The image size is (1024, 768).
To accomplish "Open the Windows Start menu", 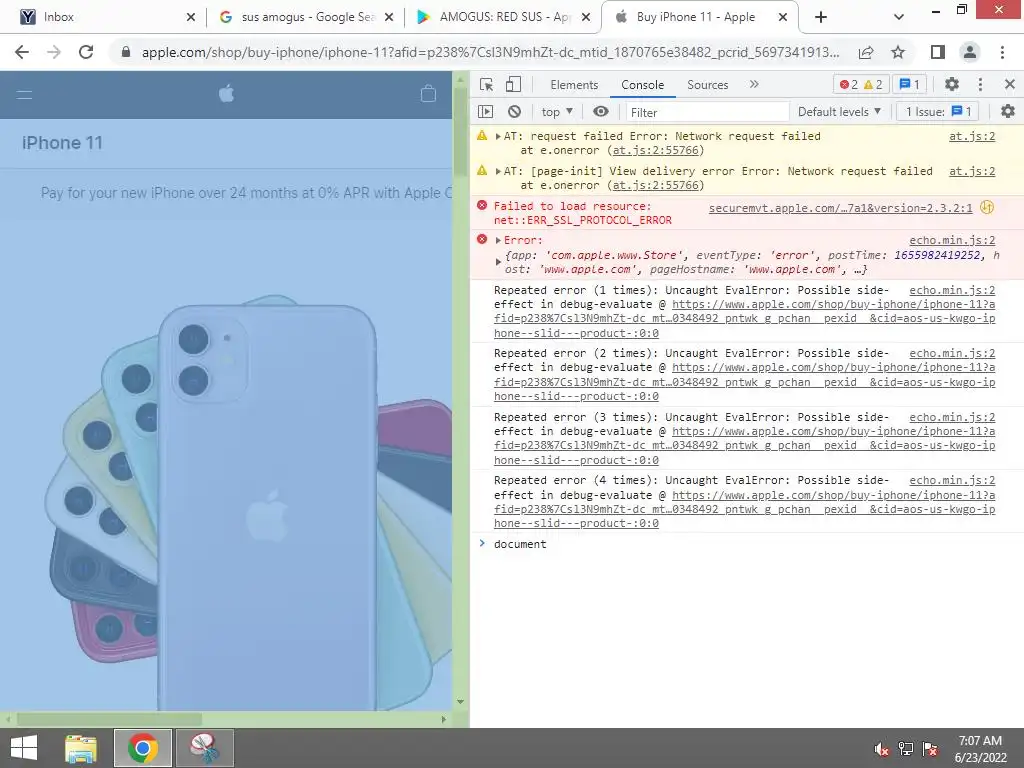I will click(24, 748).
